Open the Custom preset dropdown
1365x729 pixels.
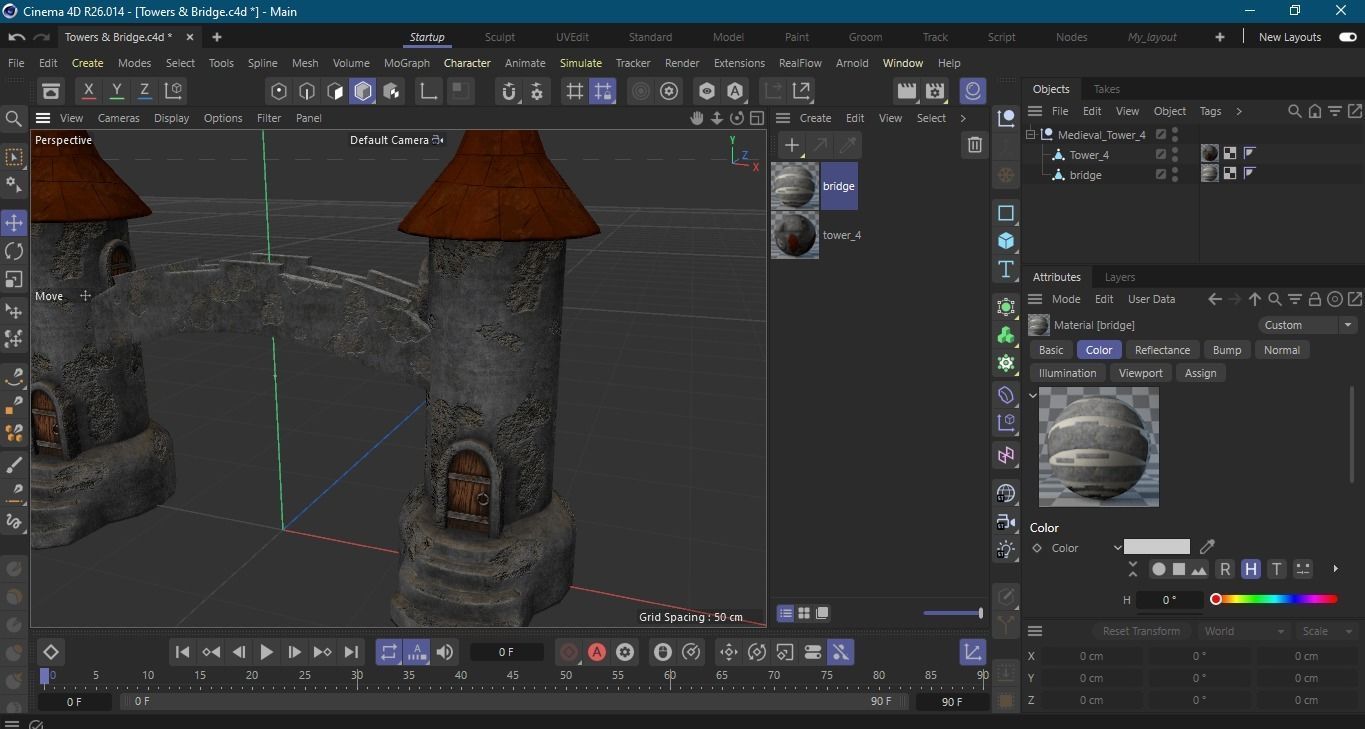point(1307,325)
